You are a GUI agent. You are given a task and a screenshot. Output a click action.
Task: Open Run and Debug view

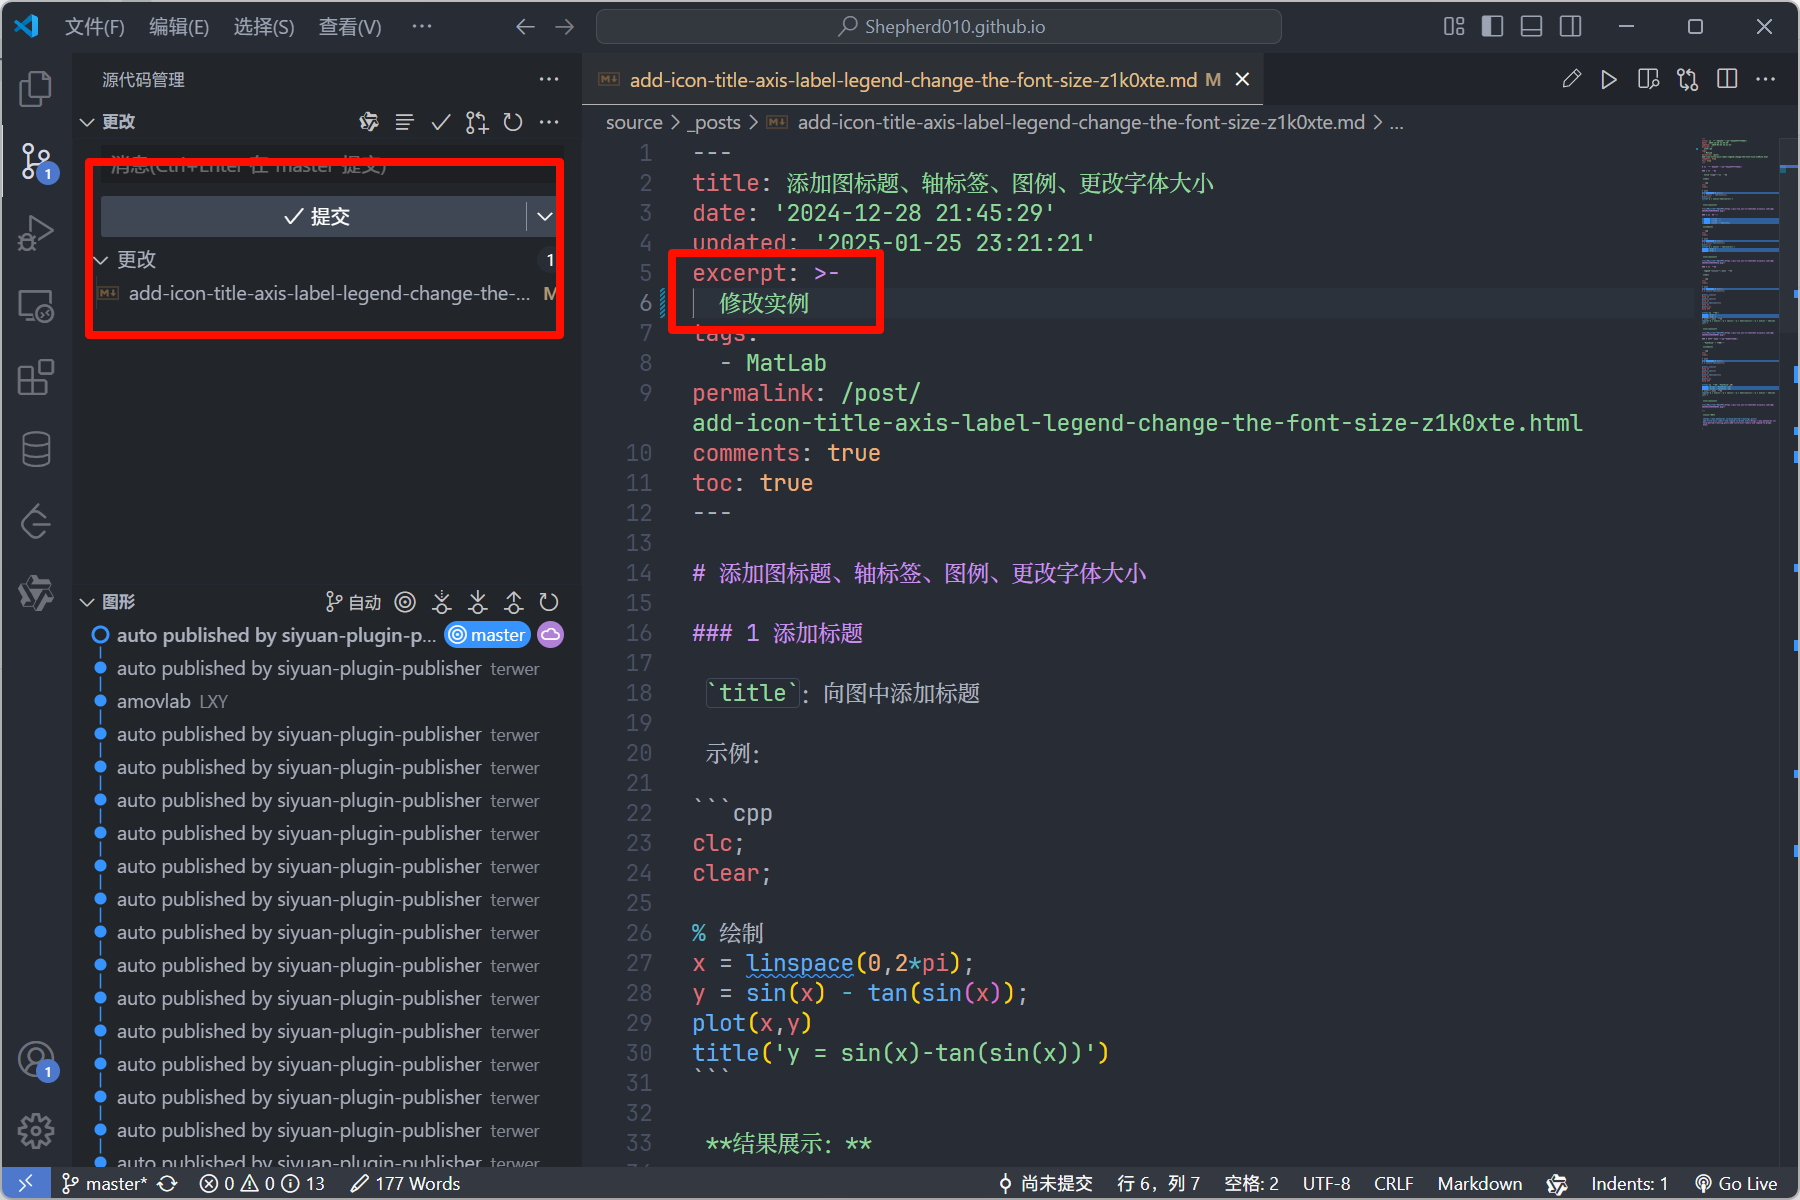click(36, 234)
